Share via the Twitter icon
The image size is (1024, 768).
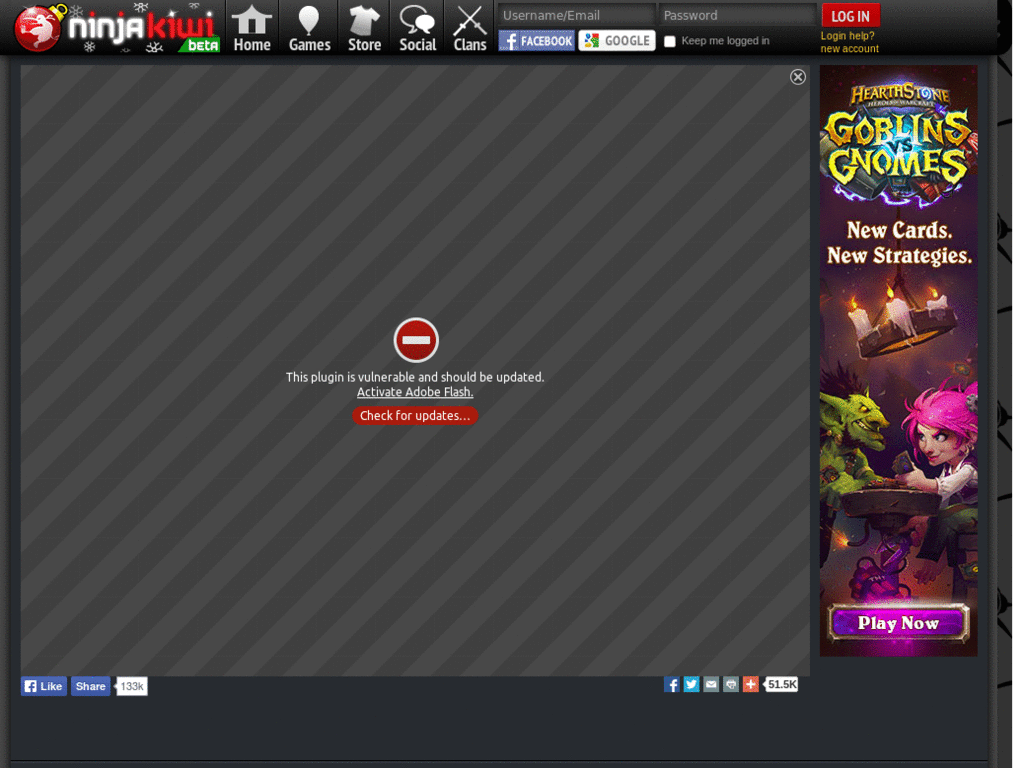(x=691, y=684)
